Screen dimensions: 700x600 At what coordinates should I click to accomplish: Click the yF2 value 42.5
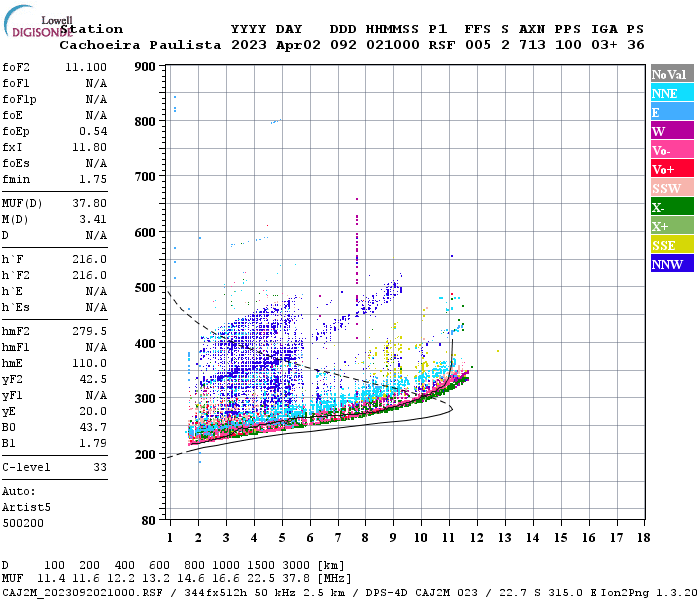point(93,379)
